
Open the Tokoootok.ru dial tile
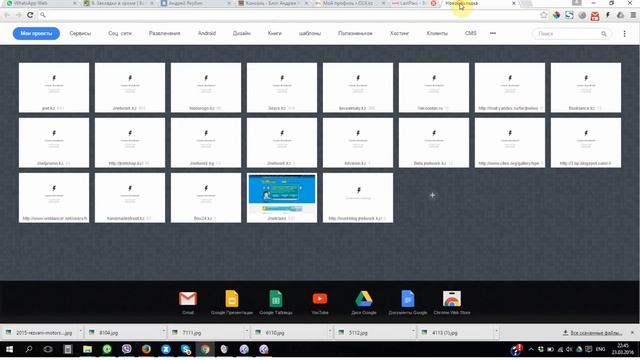tap(434, 87)
